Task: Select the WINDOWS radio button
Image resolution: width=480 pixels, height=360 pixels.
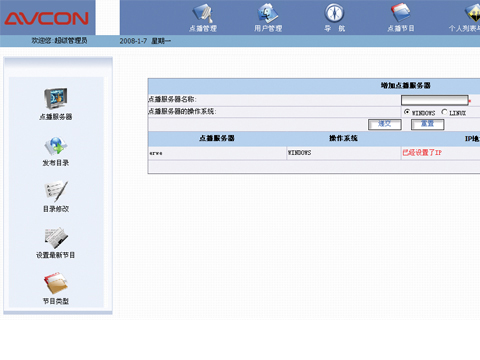Action: coord(407,112)
